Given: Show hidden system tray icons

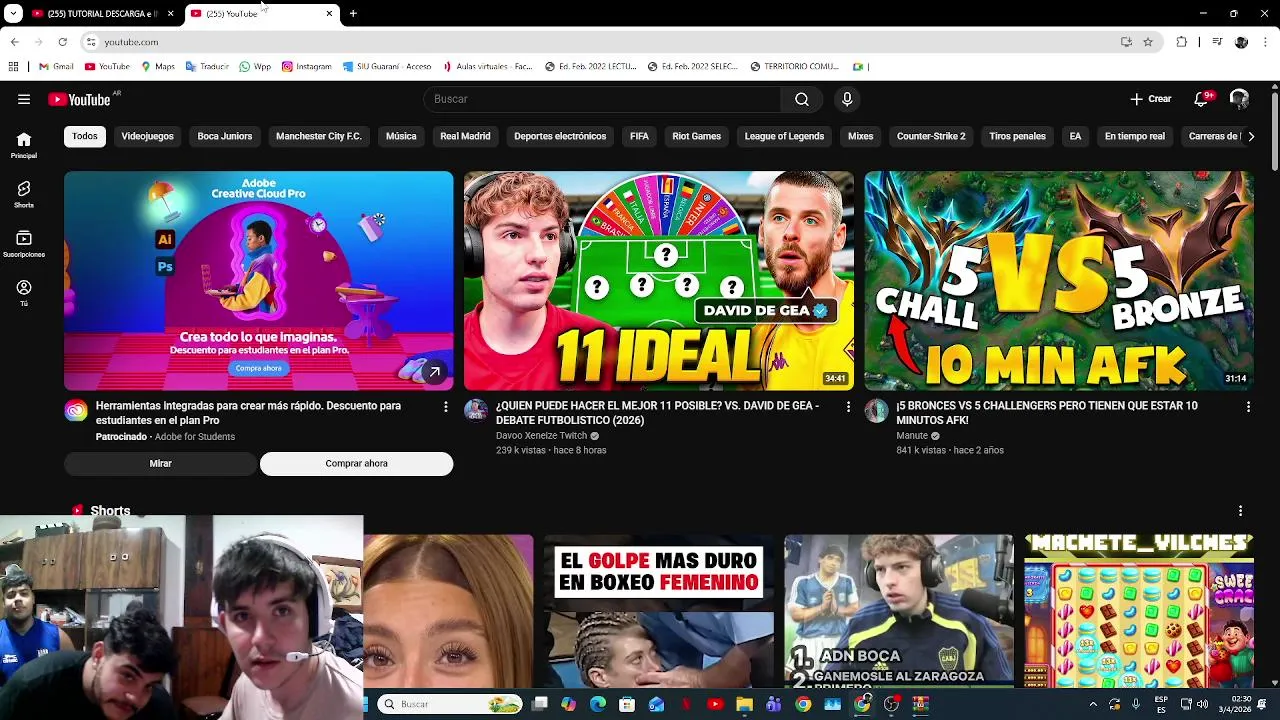Looking at the screenshot, I should coord(1093,704).
